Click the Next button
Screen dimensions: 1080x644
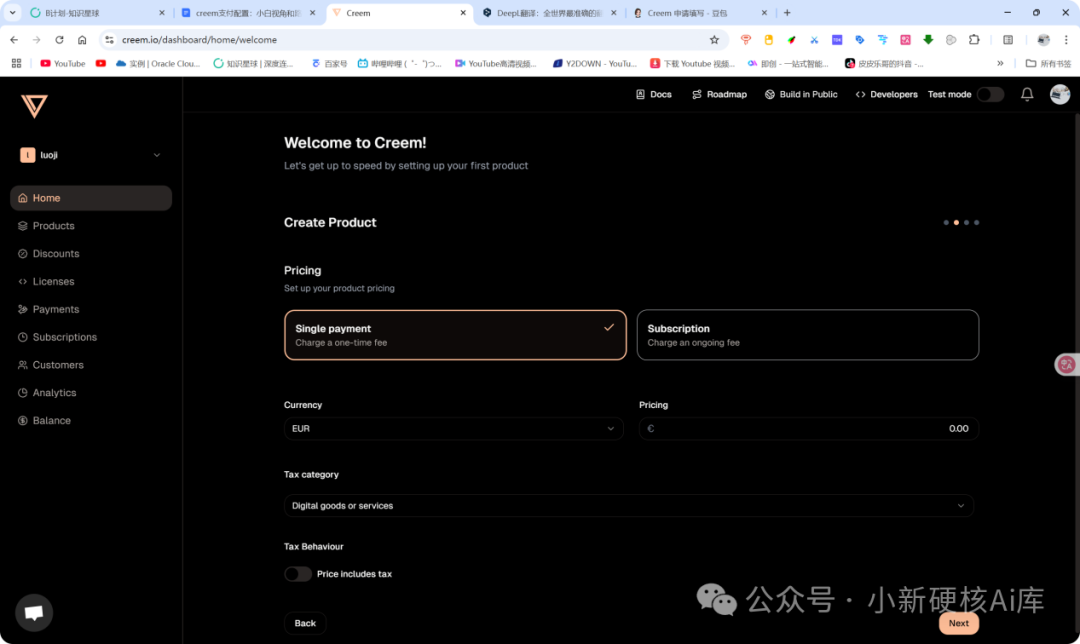[x=958, y=623]
